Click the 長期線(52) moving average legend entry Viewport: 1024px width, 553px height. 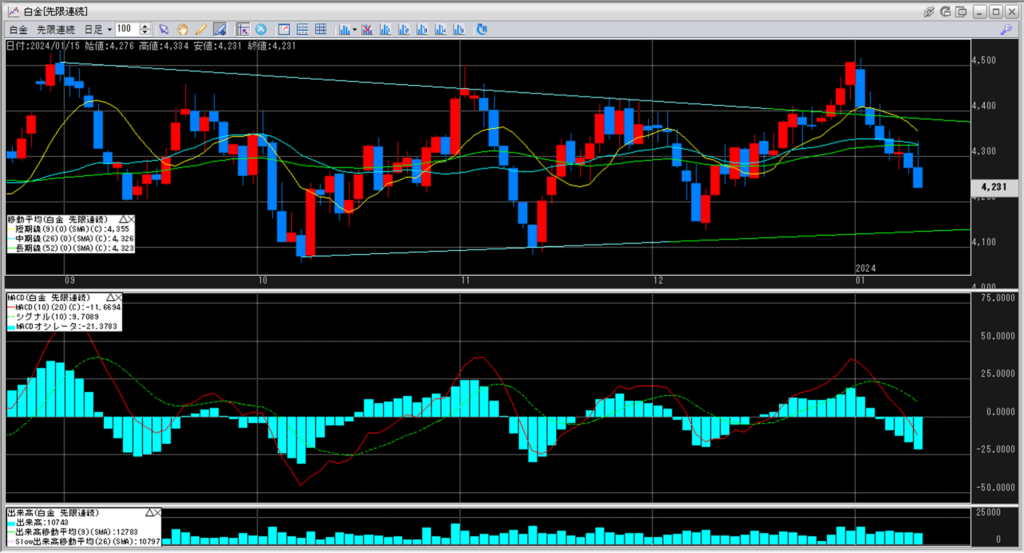click(x=71, y=249)
